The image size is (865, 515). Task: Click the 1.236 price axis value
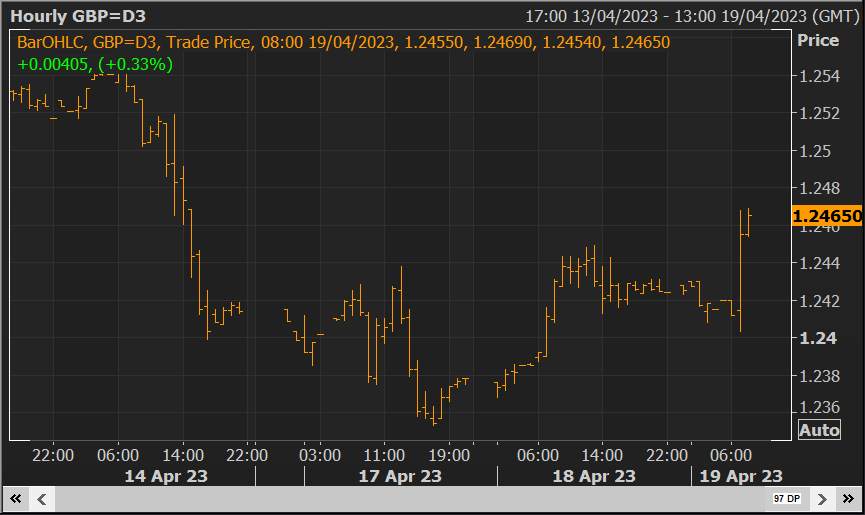pos(820,407)
